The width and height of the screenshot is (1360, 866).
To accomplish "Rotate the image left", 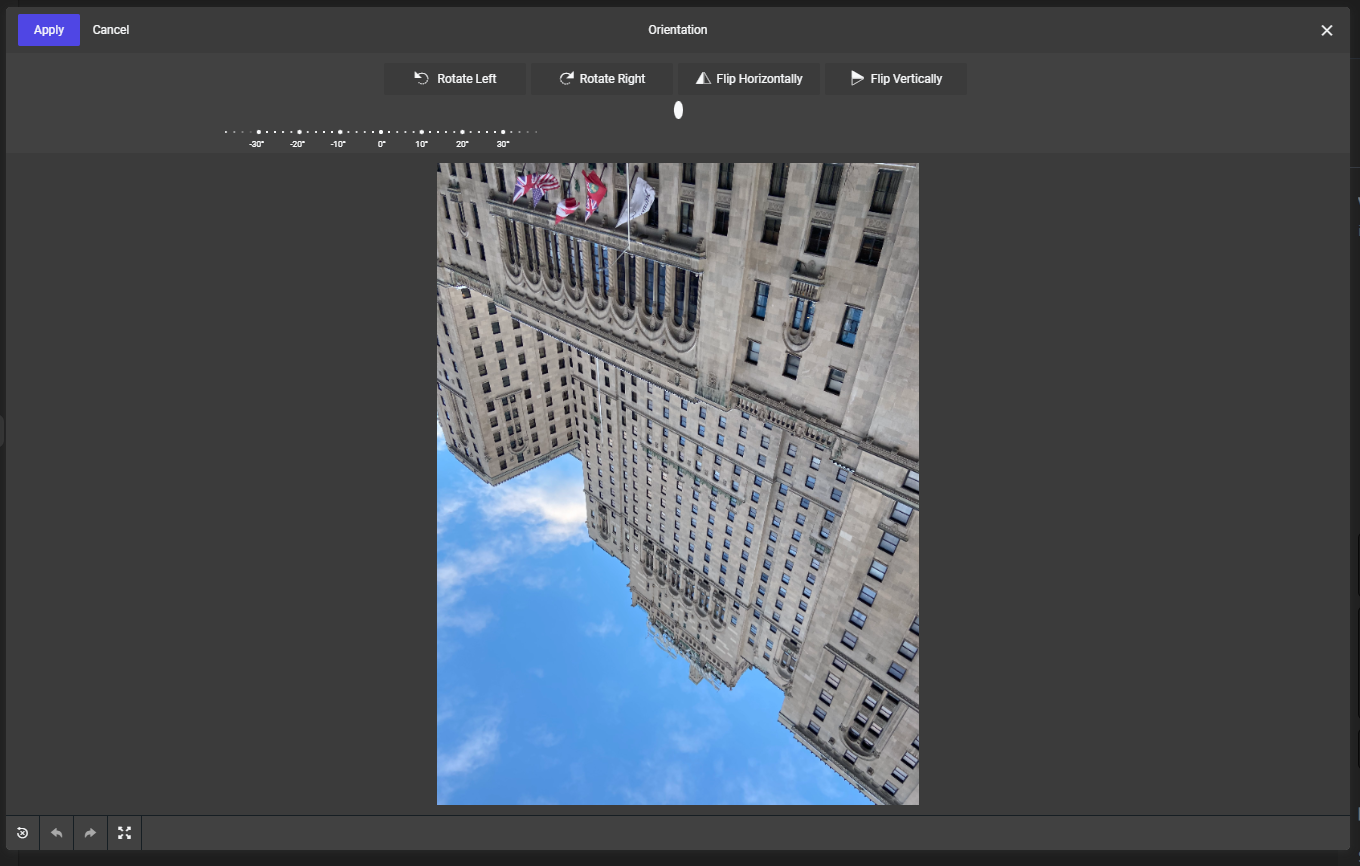I will click(455, 79).
